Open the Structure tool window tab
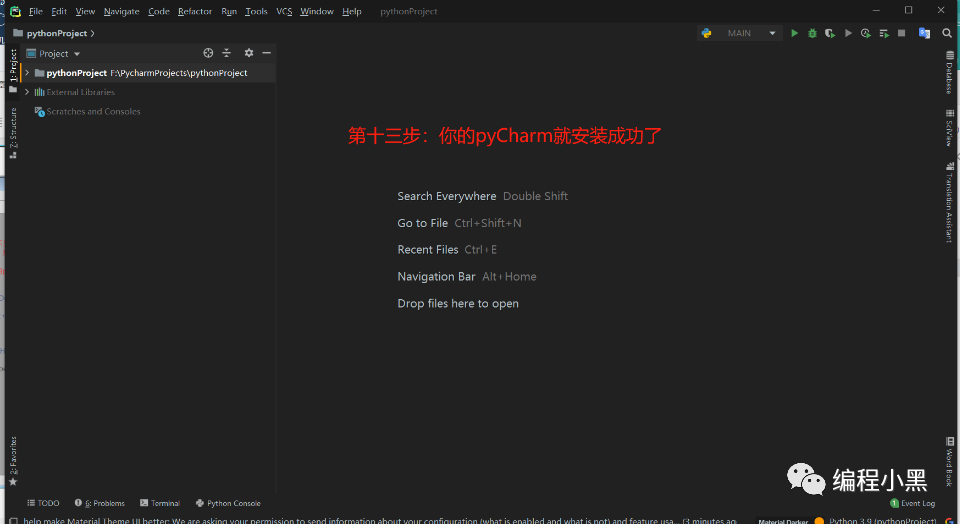The width and height of the screenshot is (960, 524). coord(13,133)
